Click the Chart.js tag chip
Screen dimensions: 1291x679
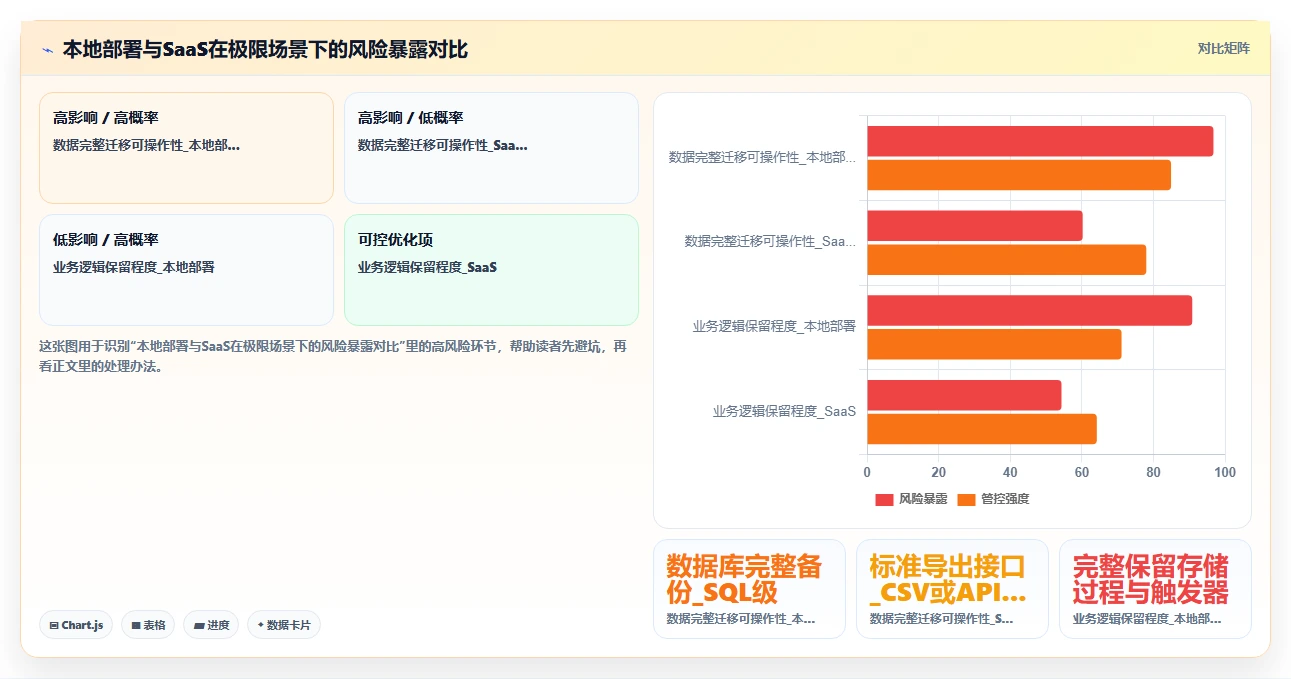[x=76, y=625]
